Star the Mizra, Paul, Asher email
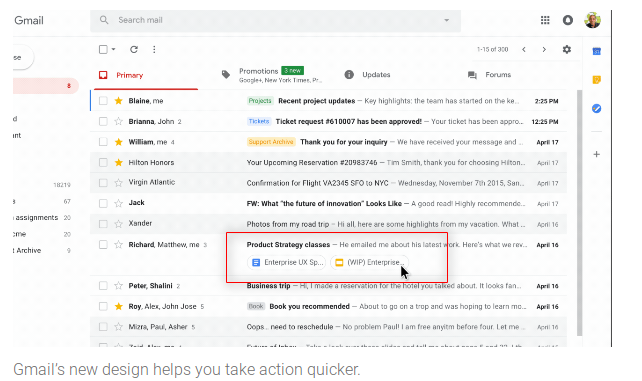The width and height of the screenshot is (642, 381). coord(118,327)
